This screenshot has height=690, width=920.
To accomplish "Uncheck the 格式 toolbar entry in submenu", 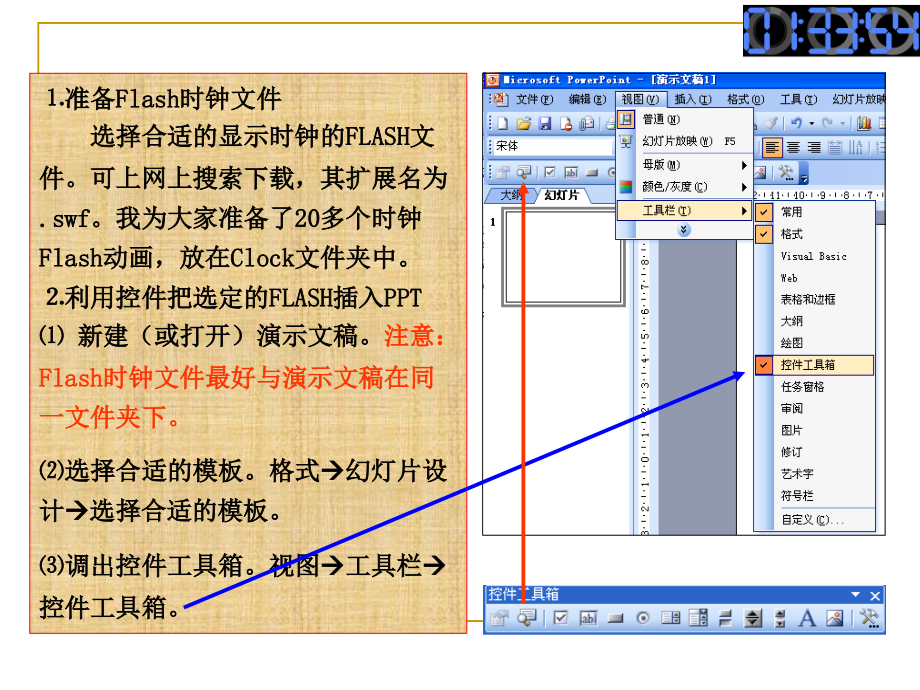I will point(815,234).
